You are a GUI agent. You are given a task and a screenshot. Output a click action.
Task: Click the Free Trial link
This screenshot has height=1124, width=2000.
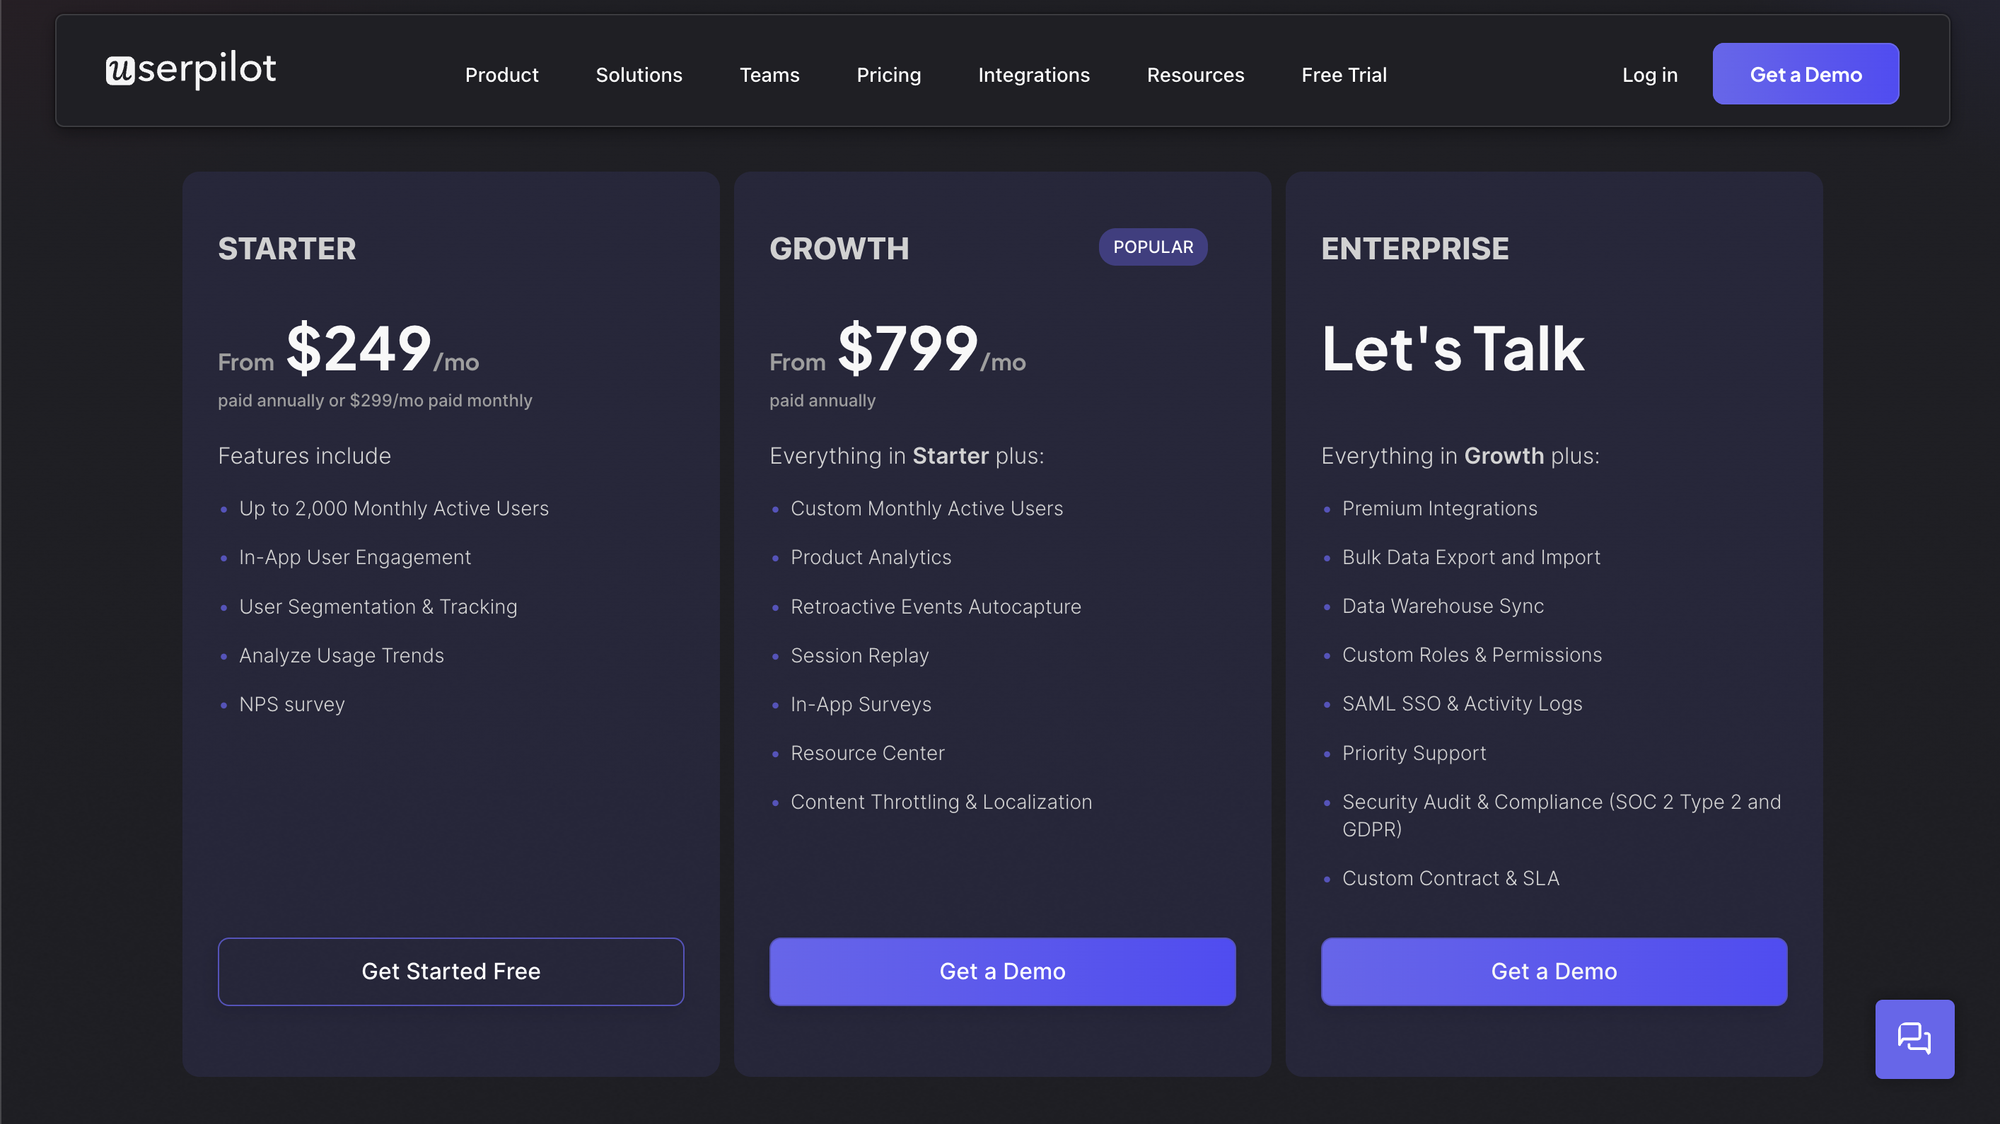[x=1344, y=75]
